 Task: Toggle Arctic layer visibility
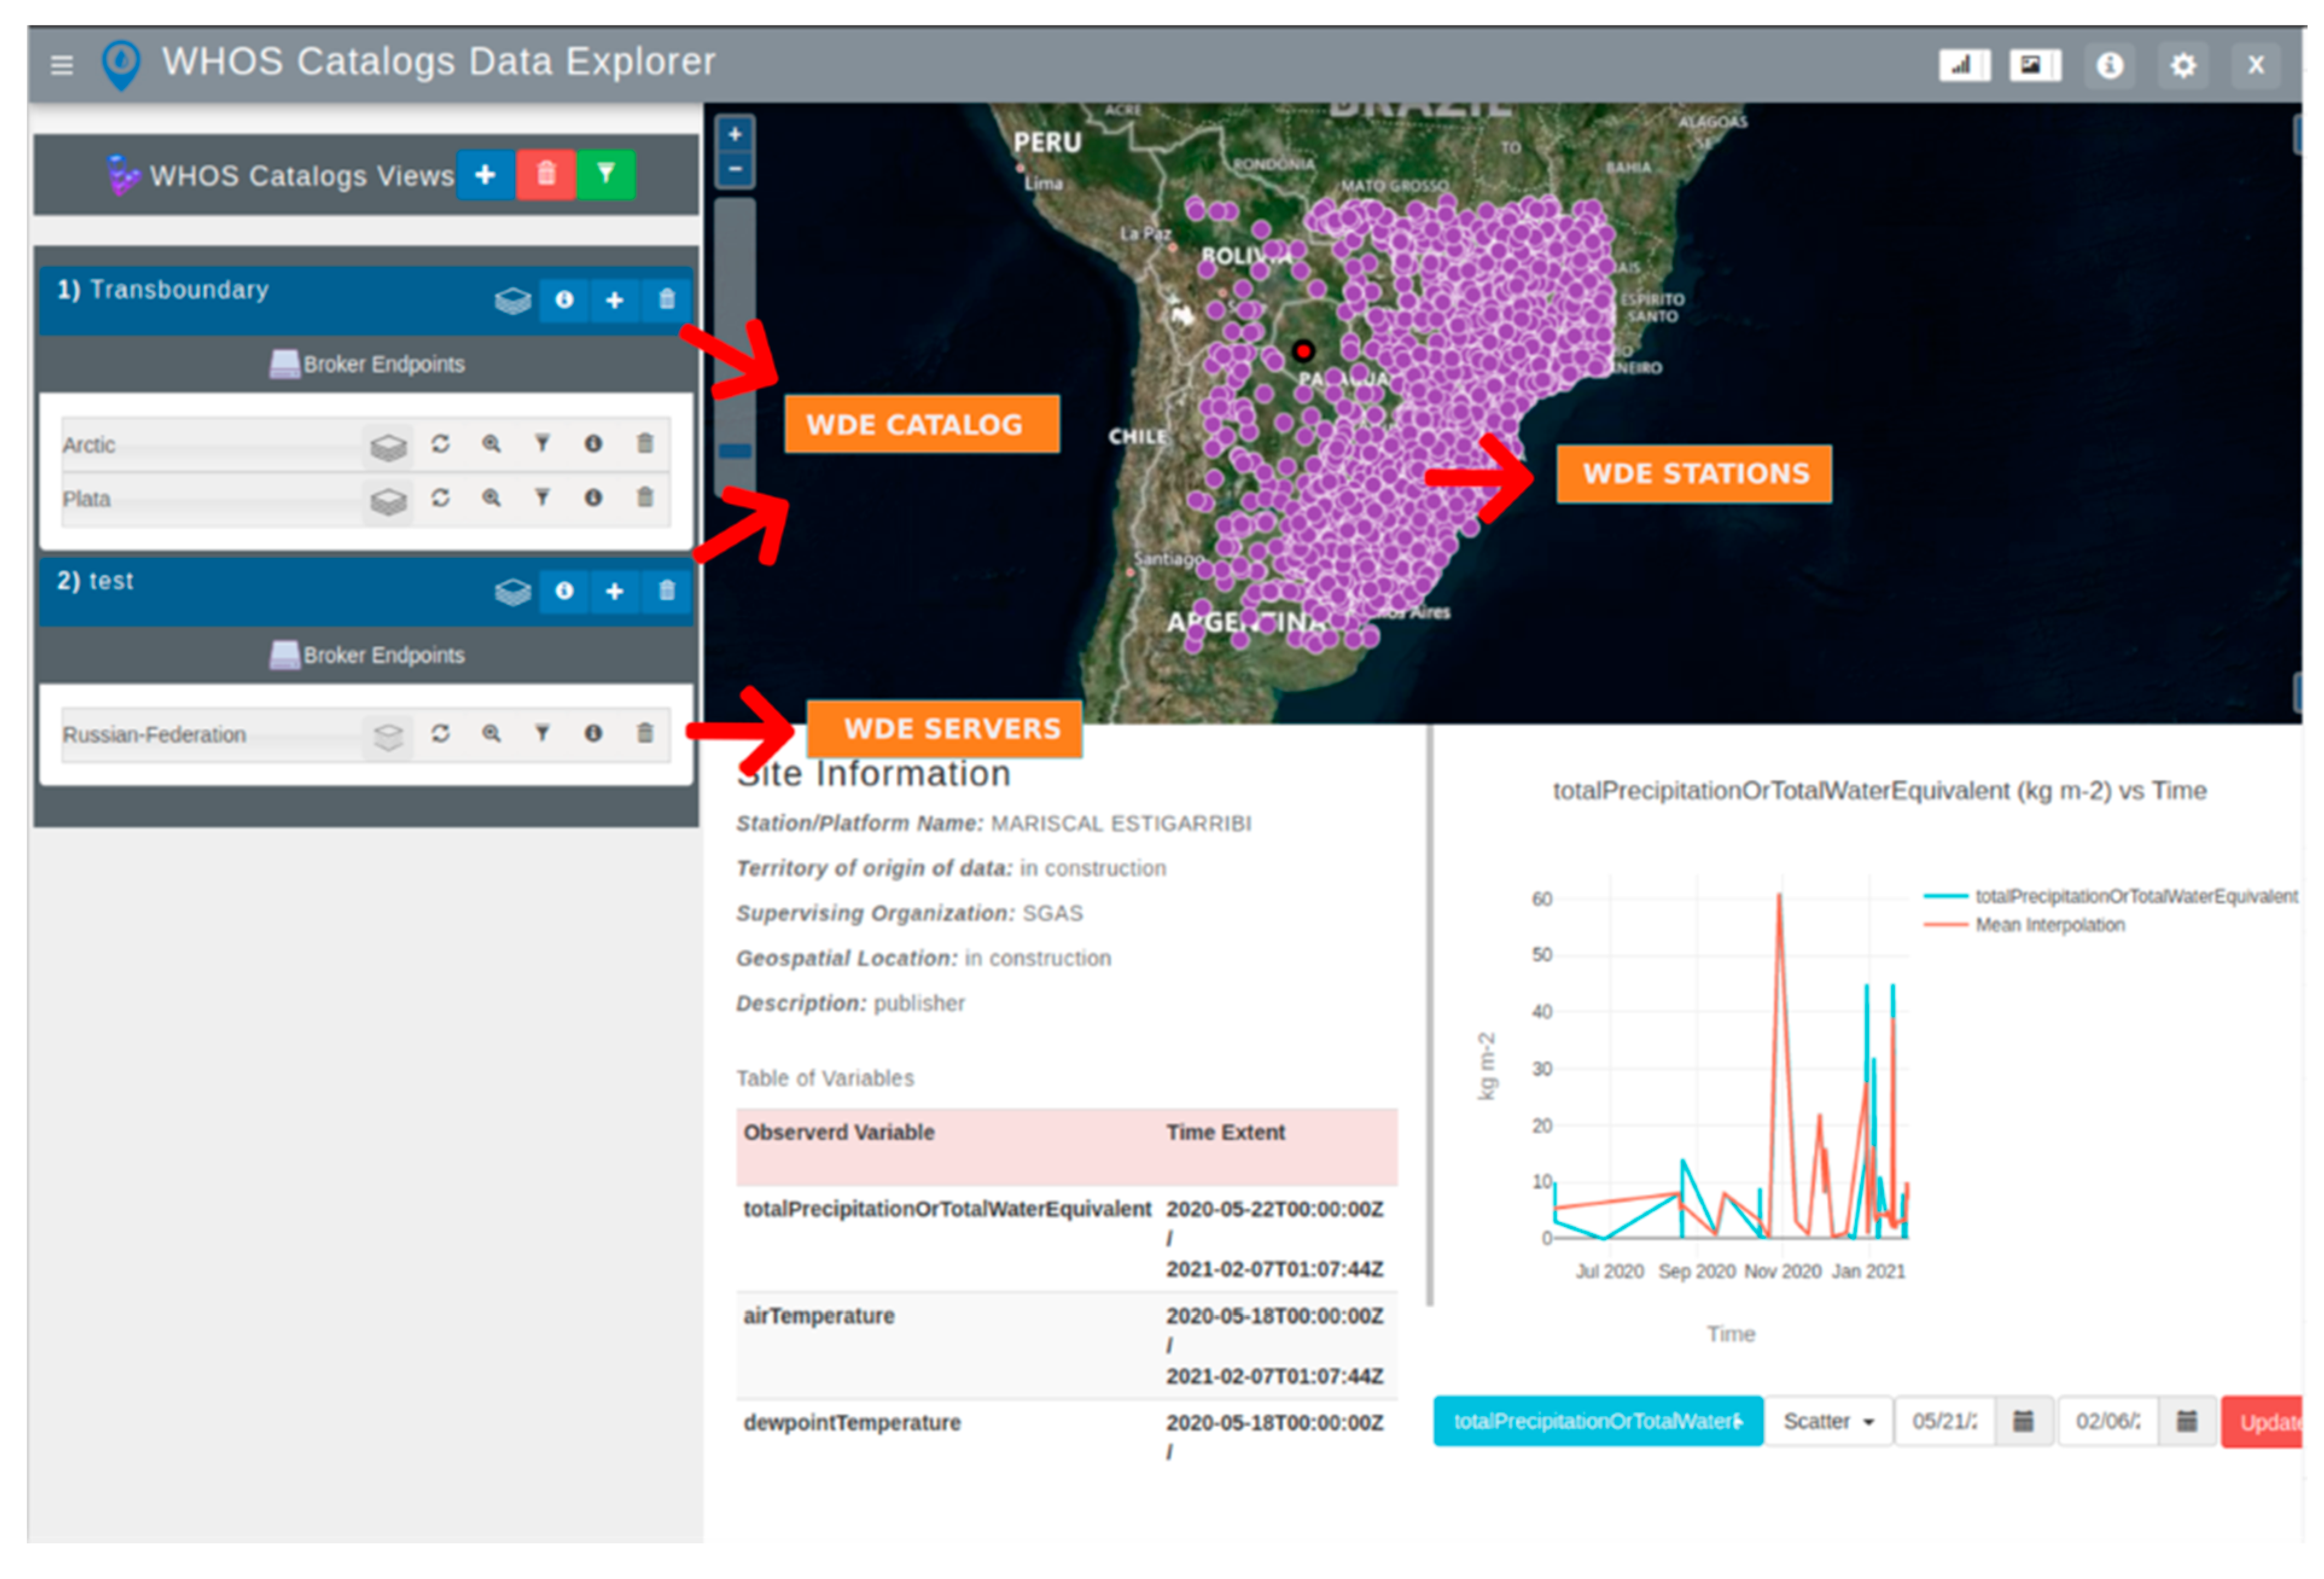pos(388,446)
